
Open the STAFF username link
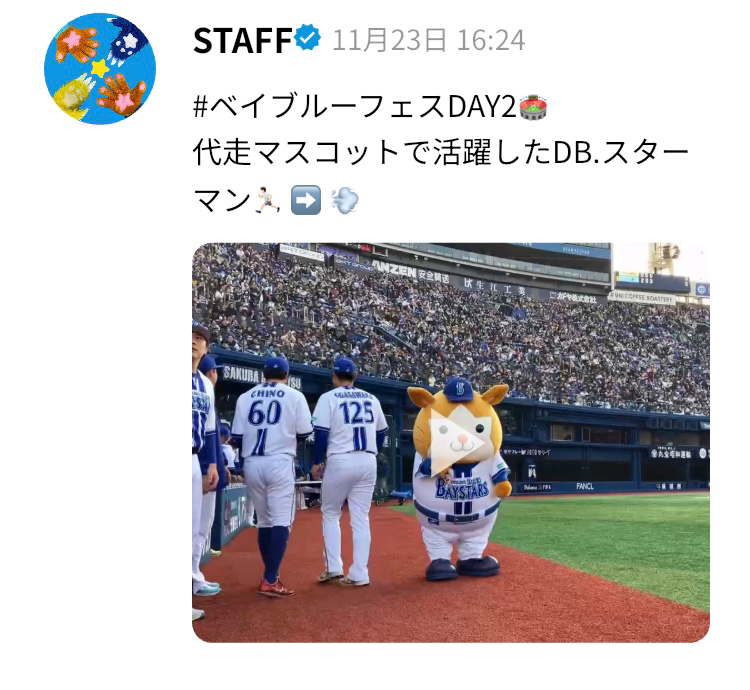[x=243, y=40]
